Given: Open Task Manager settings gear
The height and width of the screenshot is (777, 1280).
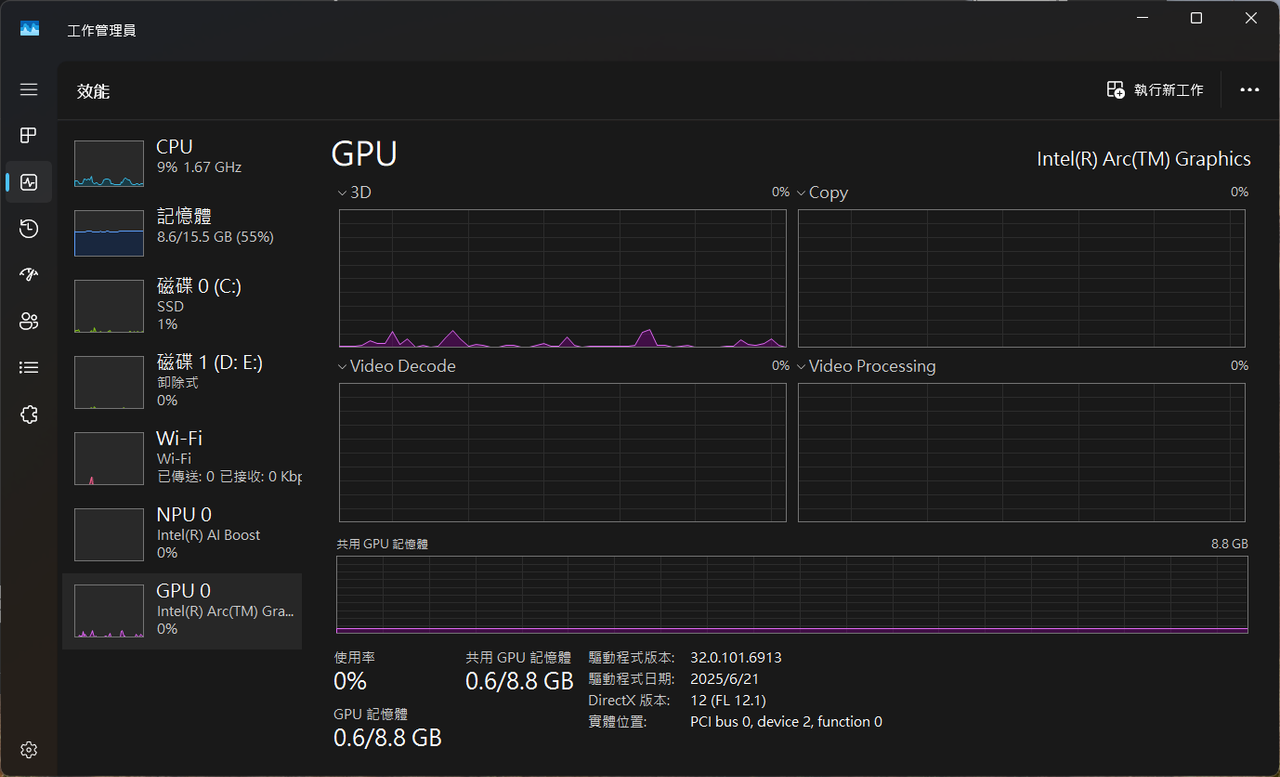Looking at the screenshot, I should [x=29, y=750].
